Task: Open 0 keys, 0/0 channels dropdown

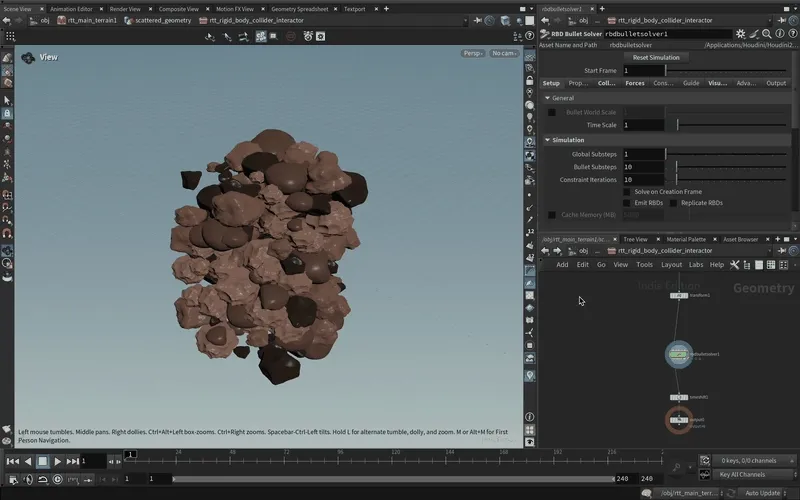Action: [x=755, y=461]
